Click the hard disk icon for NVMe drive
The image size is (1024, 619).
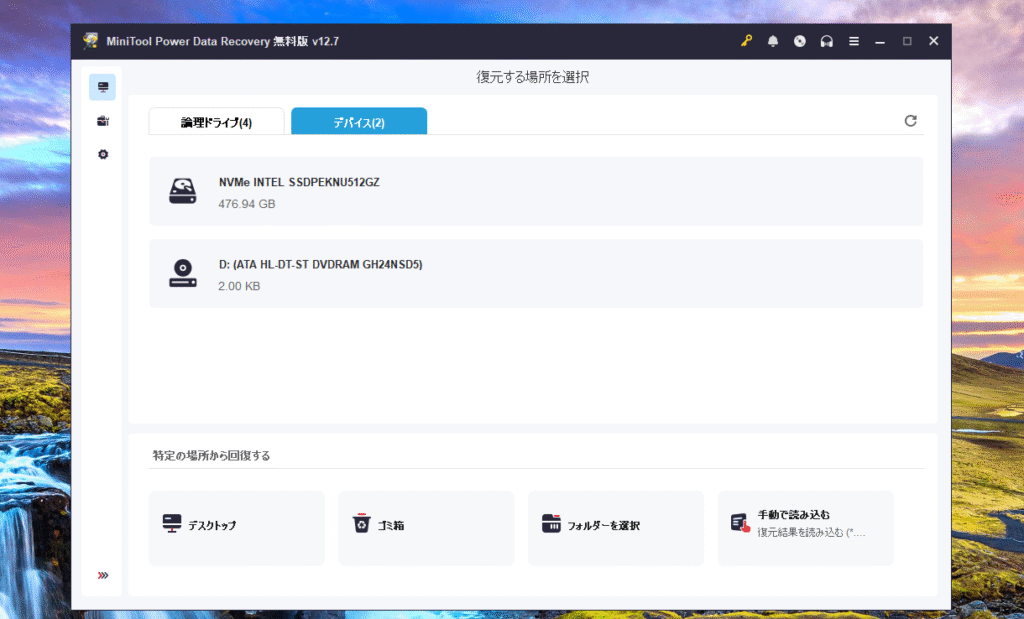point(183,192)
